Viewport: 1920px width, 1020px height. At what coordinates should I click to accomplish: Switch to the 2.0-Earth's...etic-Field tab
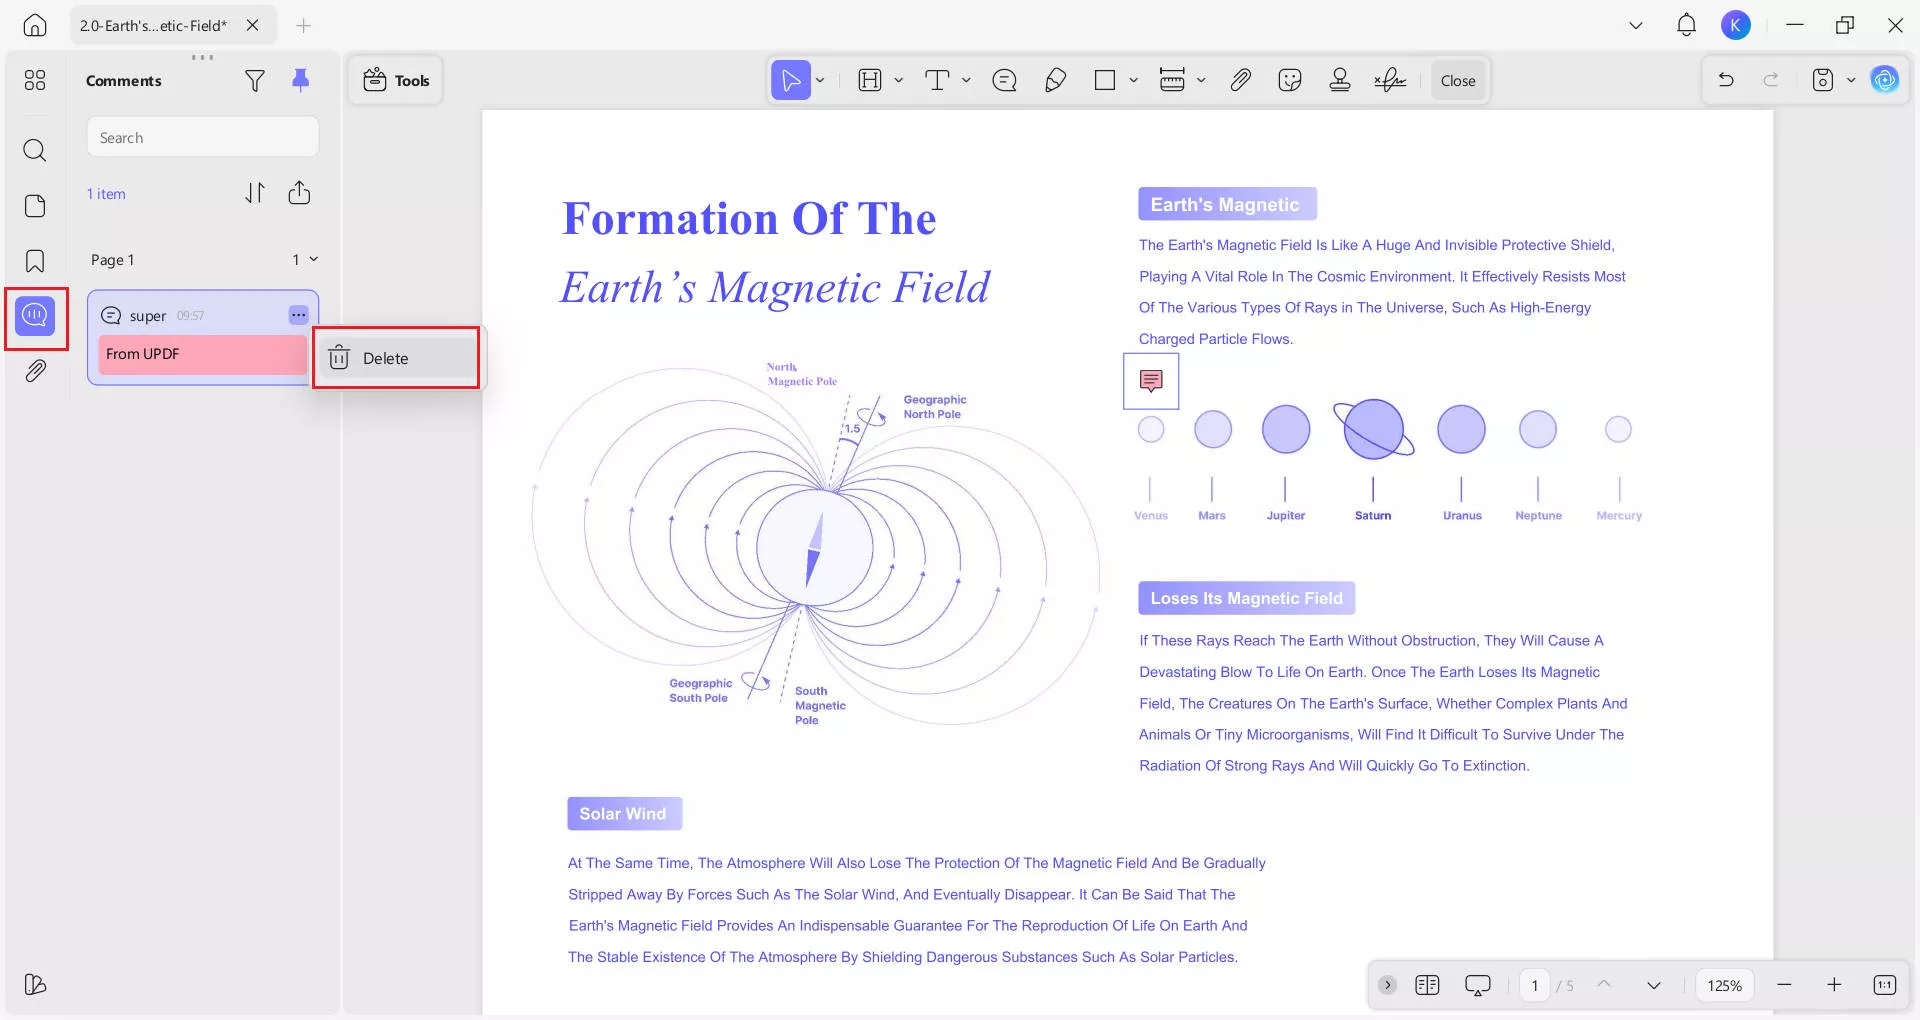153,26
